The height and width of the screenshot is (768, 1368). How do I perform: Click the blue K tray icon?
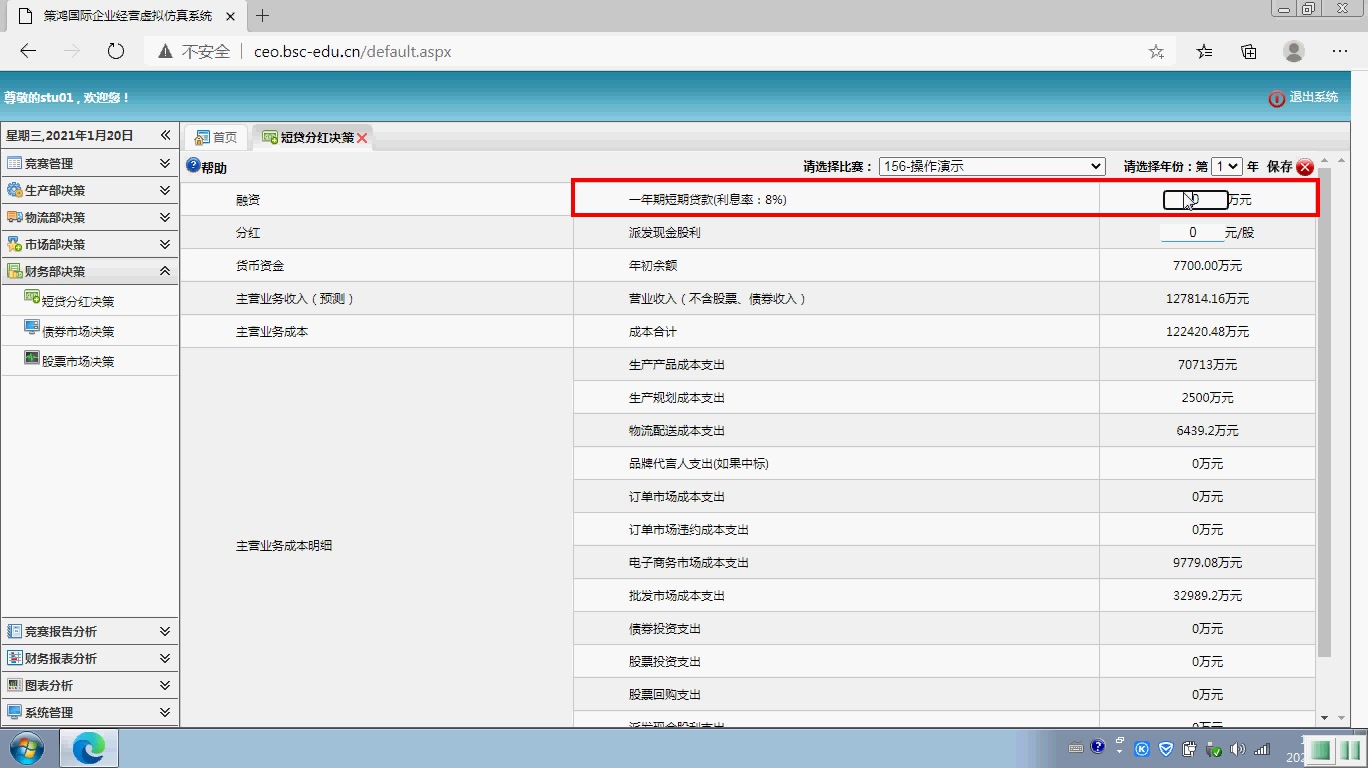(1142, 748)
